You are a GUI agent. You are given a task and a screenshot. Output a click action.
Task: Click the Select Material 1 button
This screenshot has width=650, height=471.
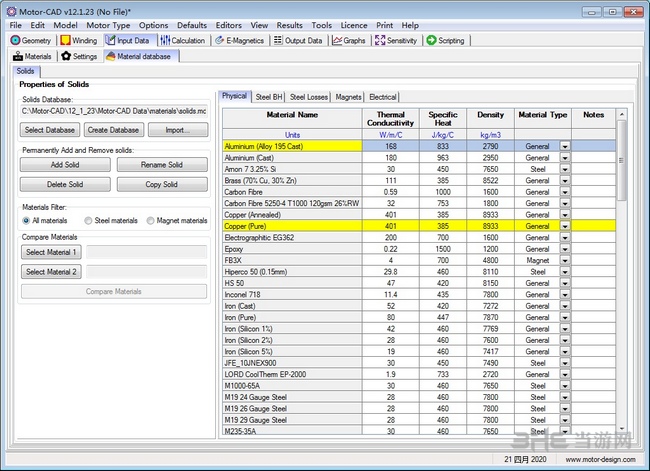(x=51, y=252)
